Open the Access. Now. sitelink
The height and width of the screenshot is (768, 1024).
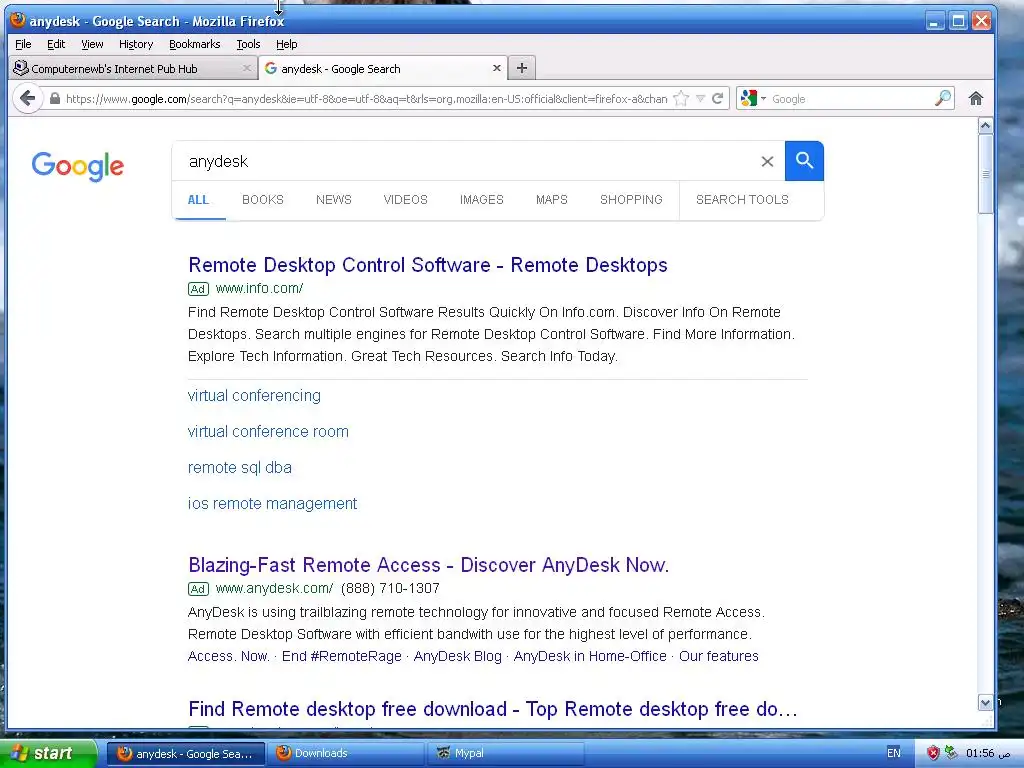[x=229, y=656]
